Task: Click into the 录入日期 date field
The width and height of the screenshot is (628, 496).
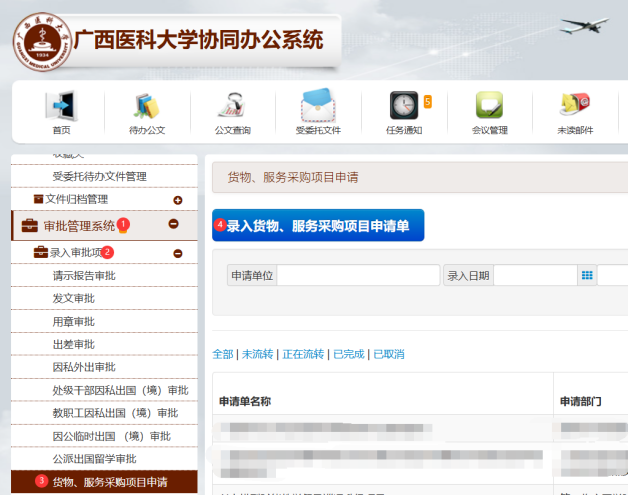Action: tap(535, 275)
